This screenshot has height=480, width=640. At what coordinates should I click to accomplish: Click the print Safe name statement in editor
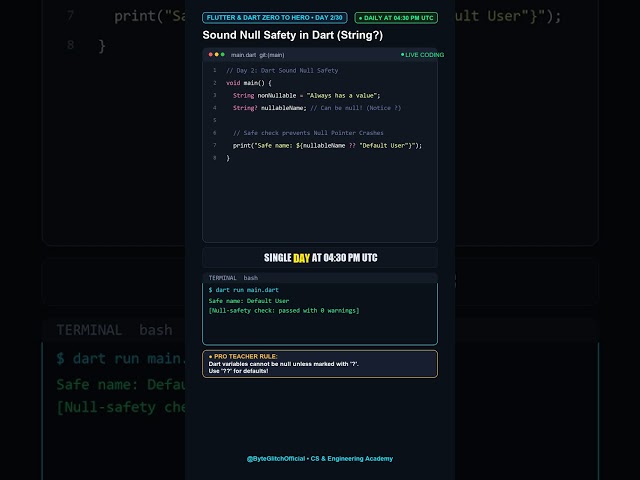(327, 145)
